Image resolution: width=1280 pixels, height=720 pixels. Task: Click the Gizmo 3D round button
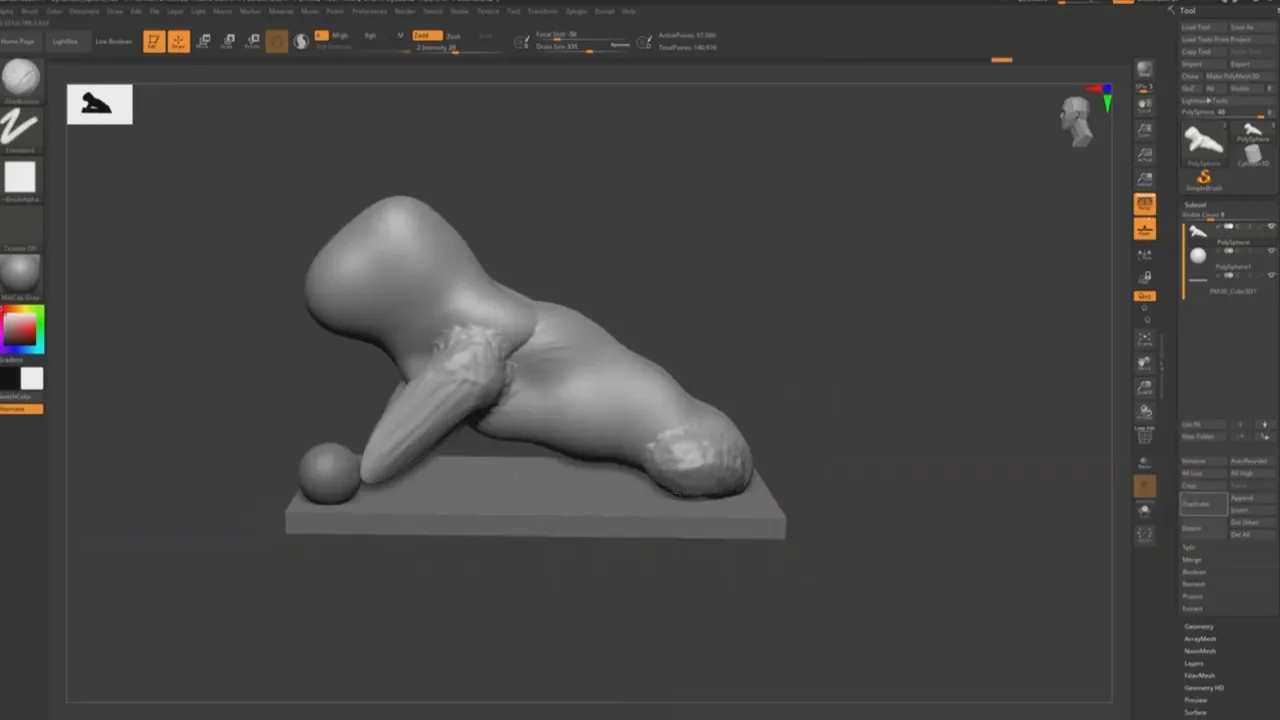[276, 41]
